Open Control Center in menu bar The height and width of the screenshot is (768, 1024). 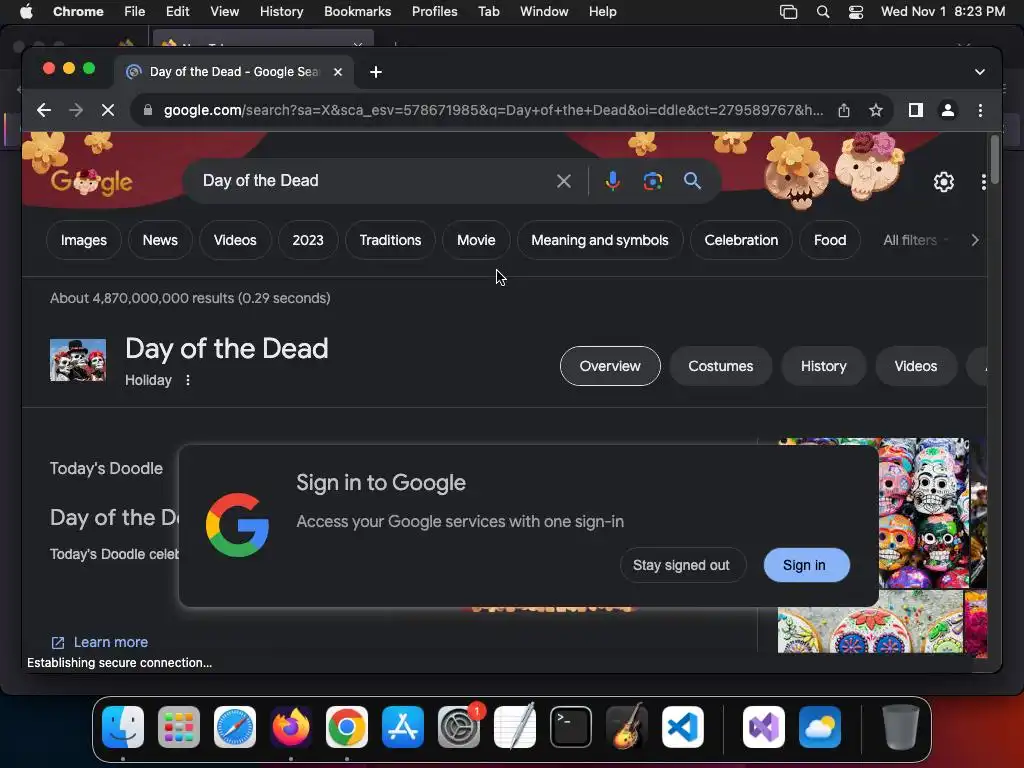click(856, 12)
